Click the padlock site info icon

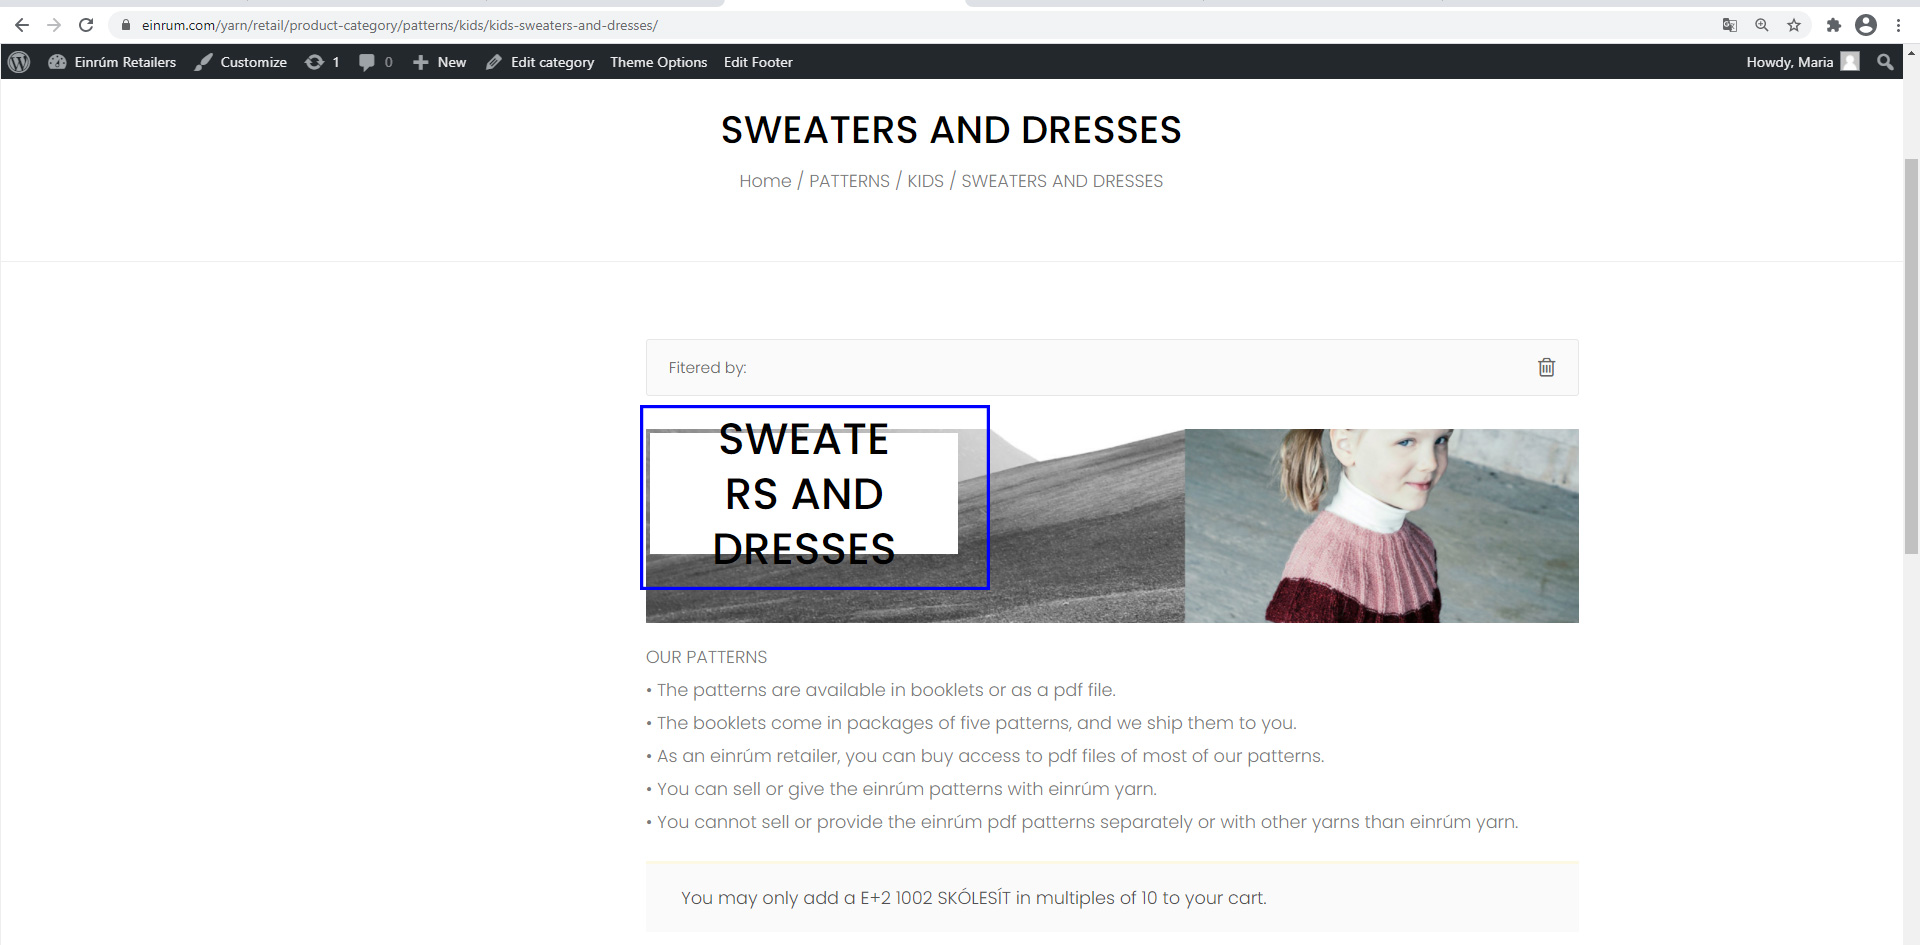(x=126, y=25)
